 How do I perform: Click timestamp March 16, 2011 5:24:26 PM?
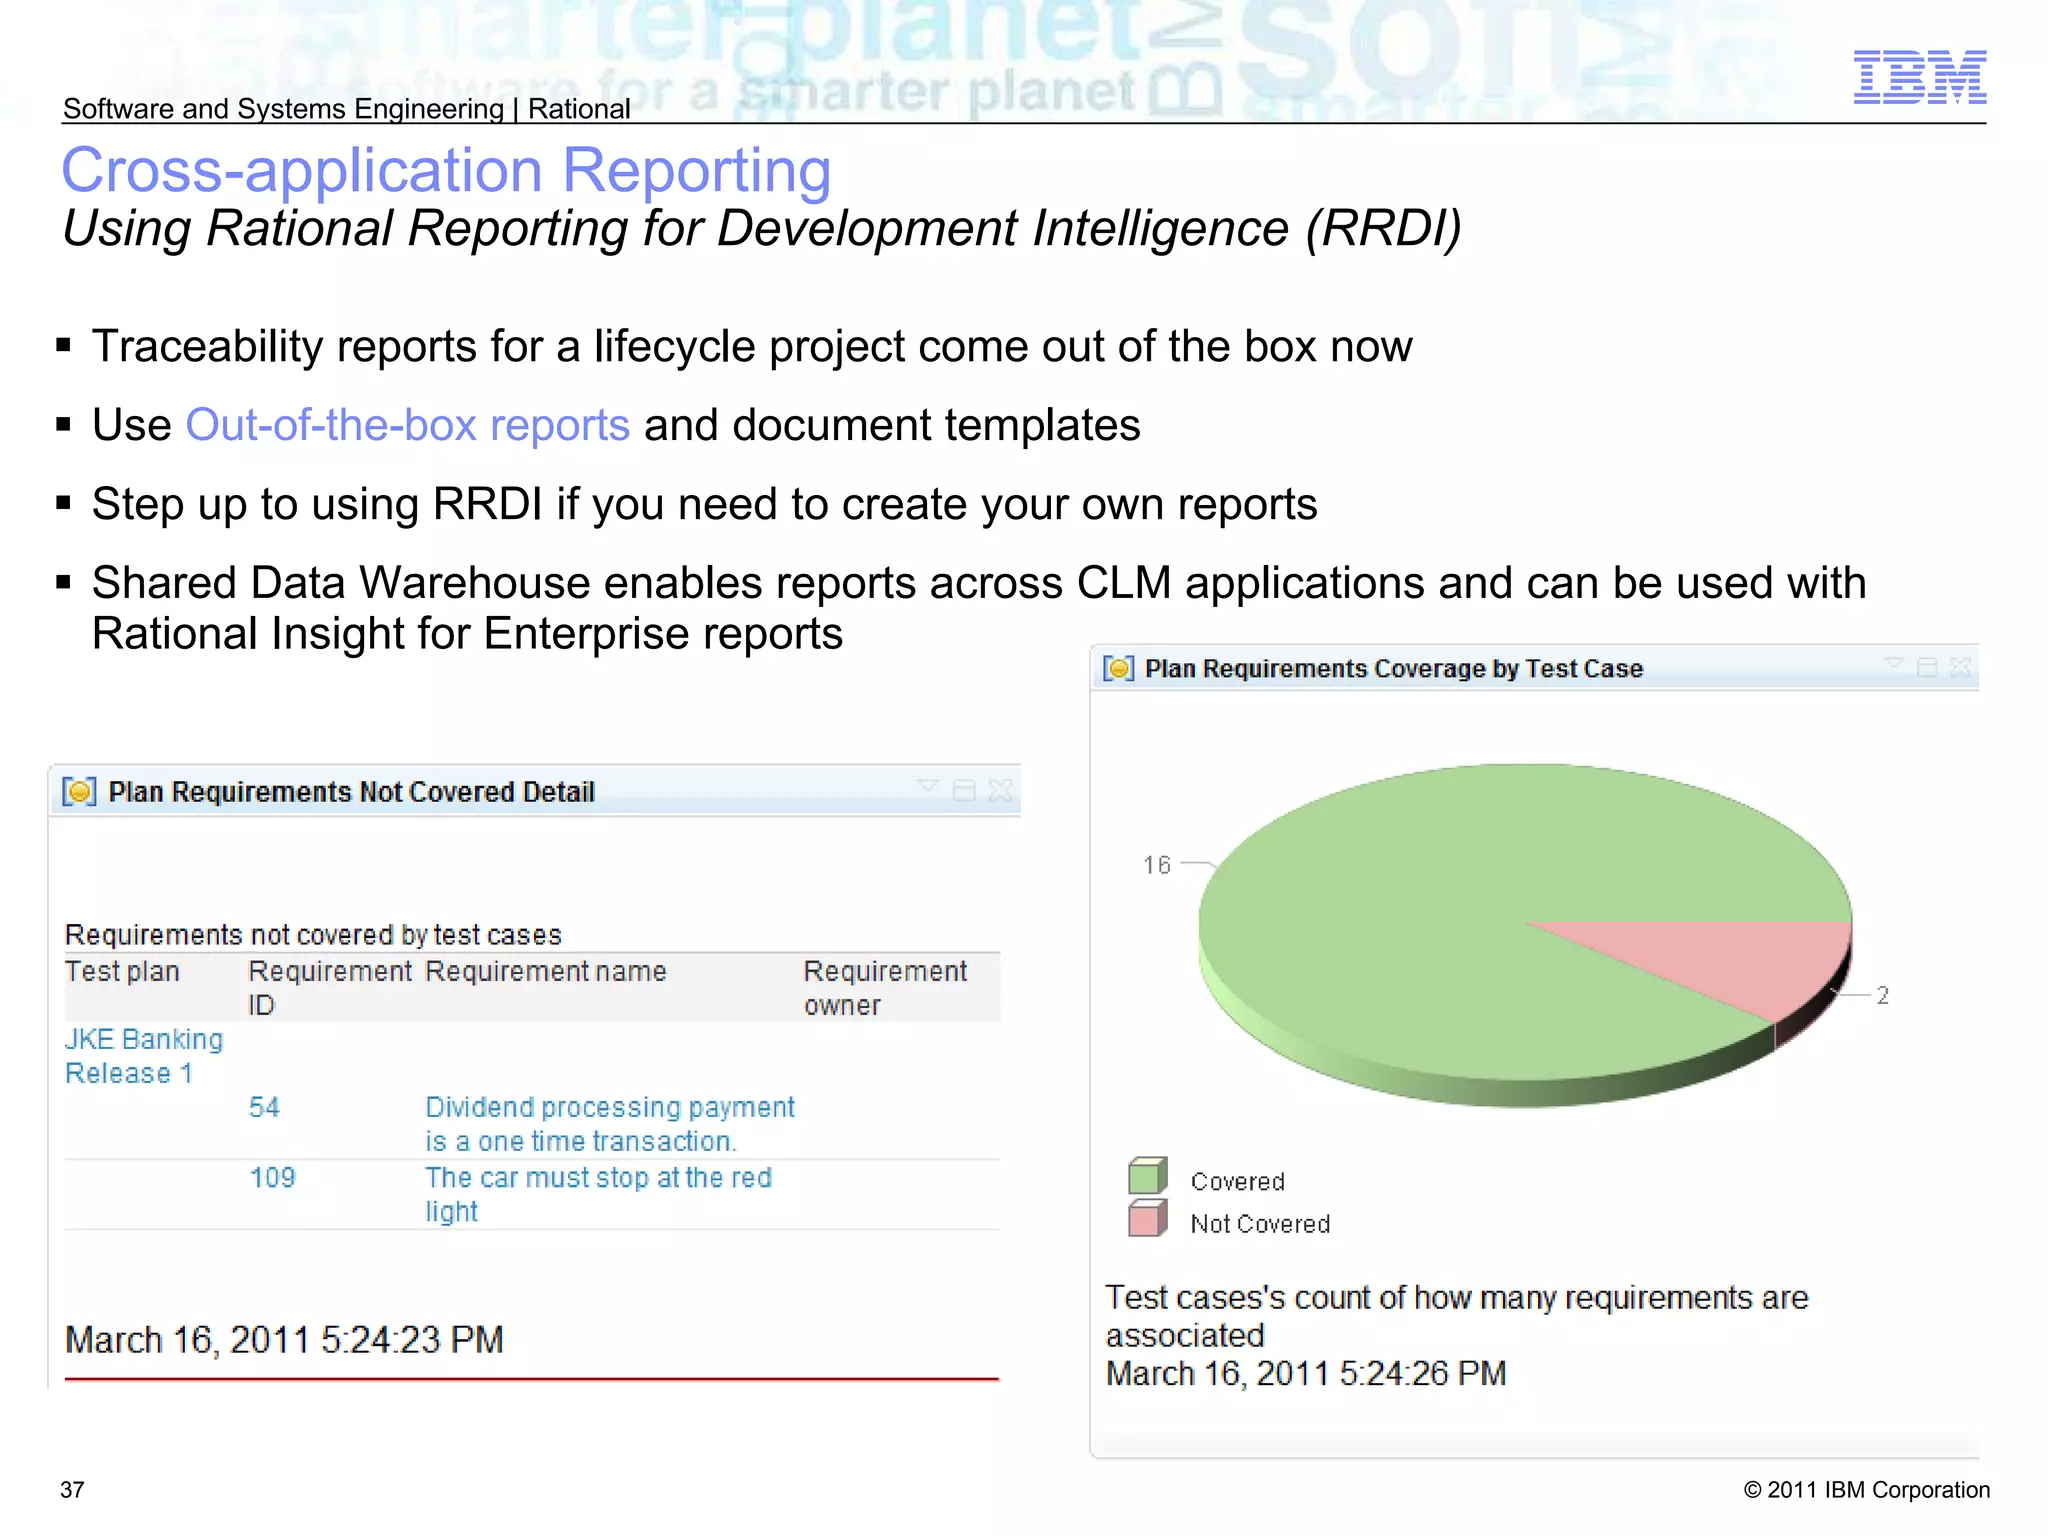pyautogui.click(x=1306, y=1373)
